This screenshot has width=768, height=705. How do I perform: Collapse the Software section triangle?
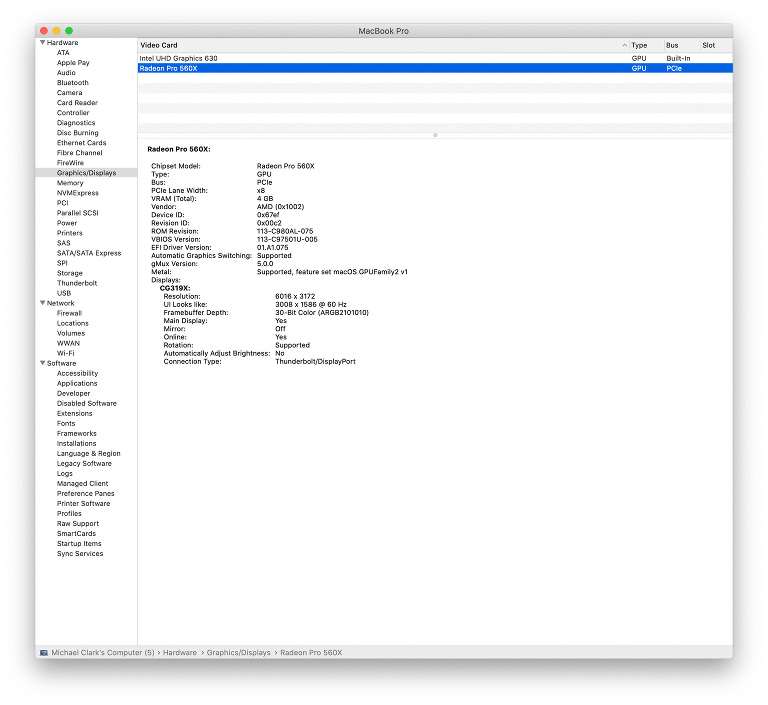point(43,363)
